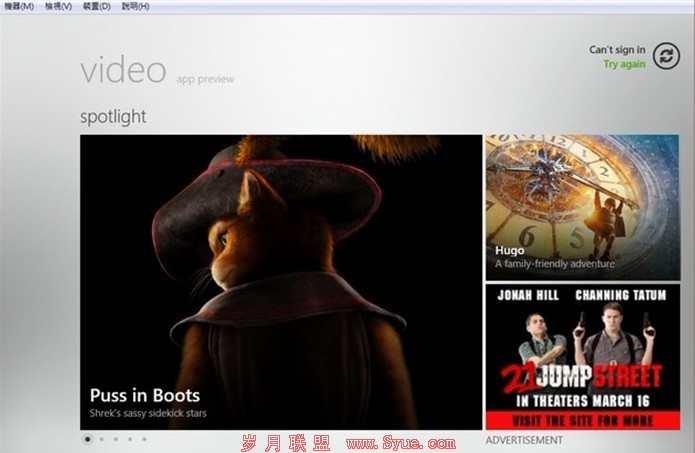
Task: Select the second spotlight page dot
Action: (x=102, y=439)
